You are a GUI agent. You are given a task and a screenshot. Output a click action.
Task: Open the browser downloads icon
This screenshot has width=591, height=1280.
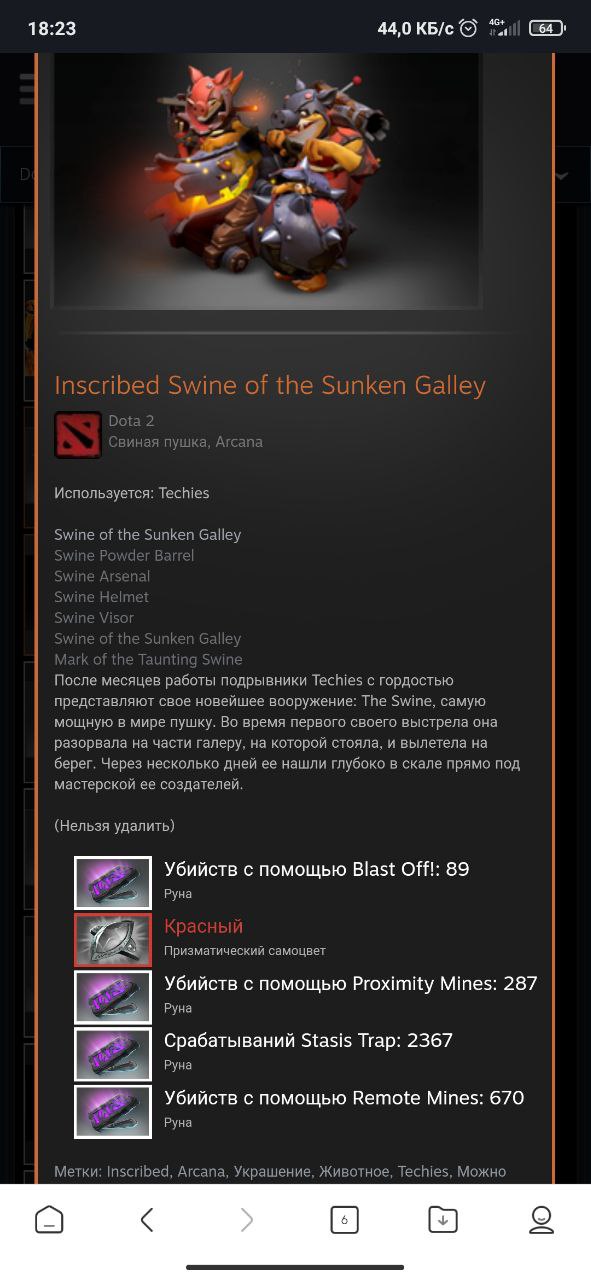pos(443,1219)
